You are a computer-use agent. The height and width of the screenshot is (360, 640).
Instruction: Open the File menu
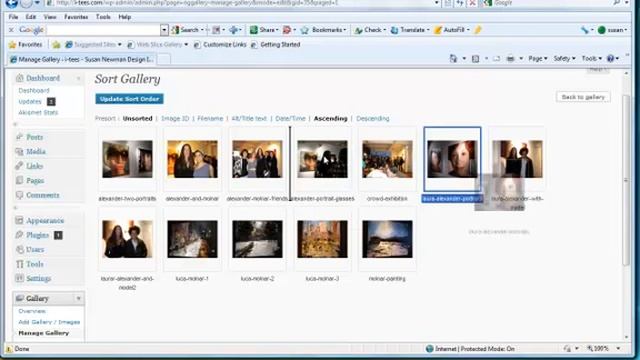[13, 17]
